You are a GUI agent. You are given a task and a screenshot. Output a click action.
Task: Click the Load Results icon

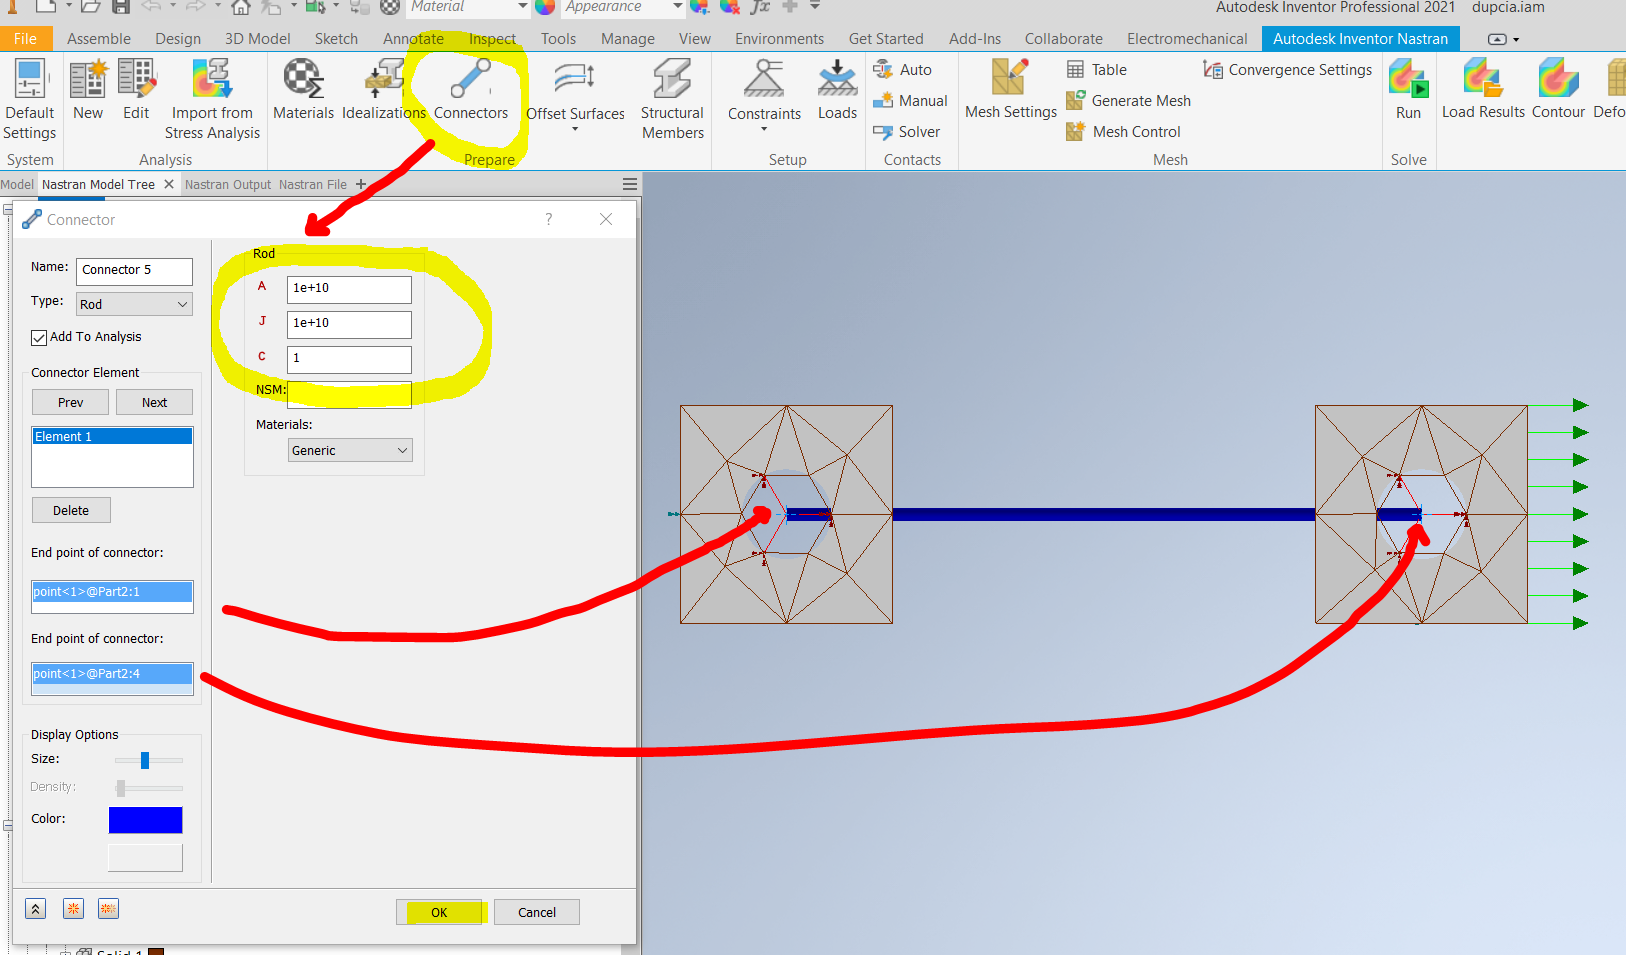point(1483,90)
